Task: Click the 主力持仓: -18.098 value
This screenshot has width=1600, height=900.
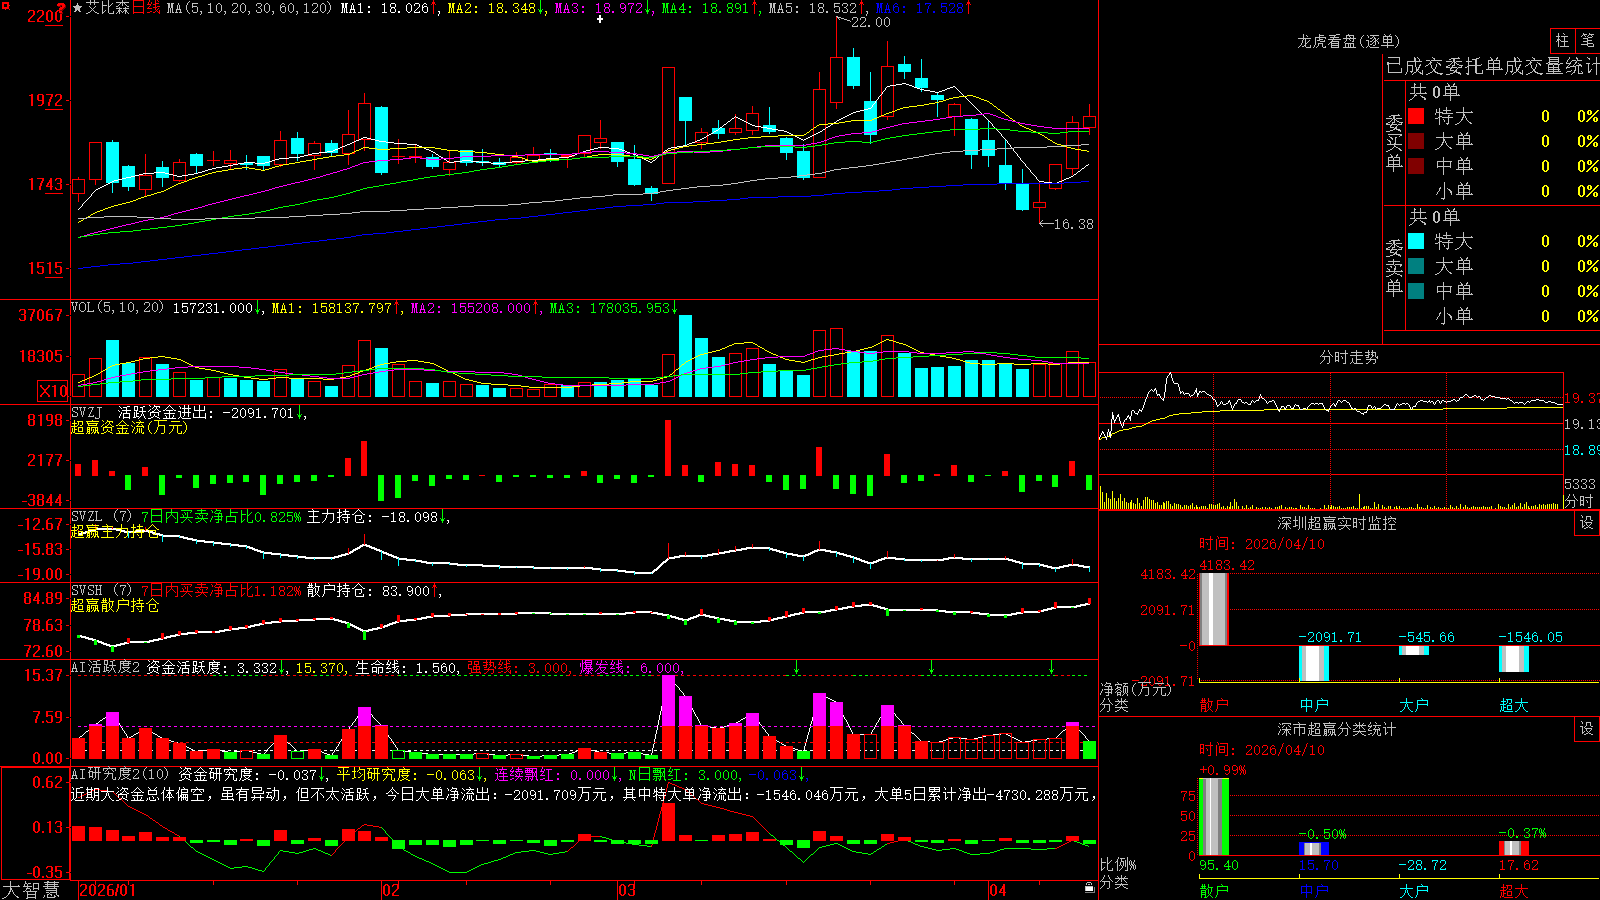Action: (x=377, y=517)
